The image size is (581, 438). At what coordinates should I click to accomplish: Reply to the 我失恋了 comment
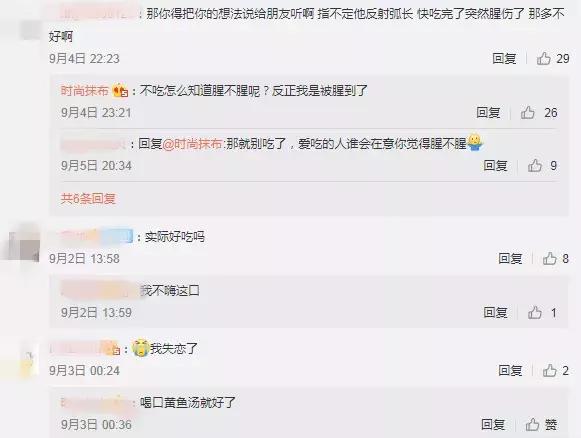[510, 371]
